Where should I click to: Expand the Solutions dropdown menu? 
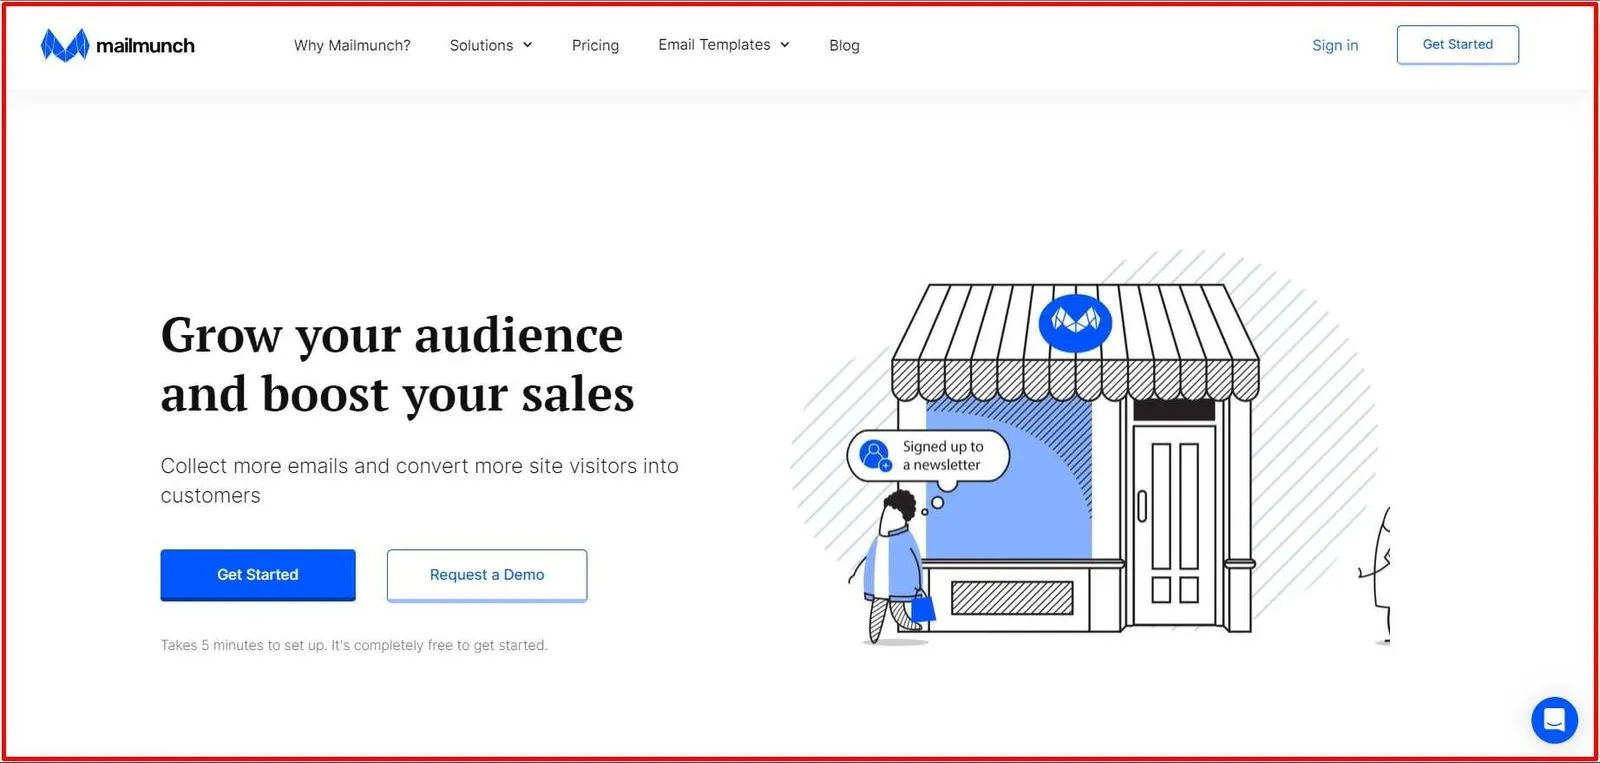(491, 45)
